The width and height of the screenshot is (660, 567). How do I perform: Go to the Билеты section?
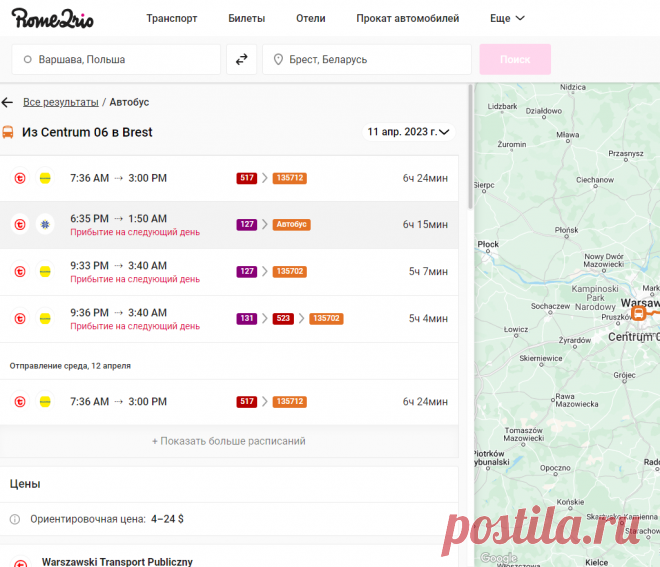tap(247, 18)
